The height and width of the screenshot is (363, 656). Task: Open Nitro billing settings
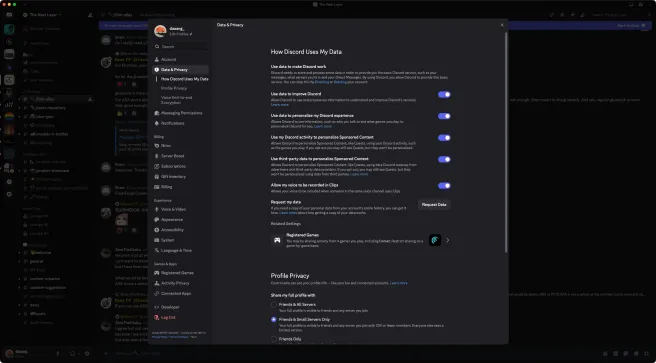[x=180, y=146]
